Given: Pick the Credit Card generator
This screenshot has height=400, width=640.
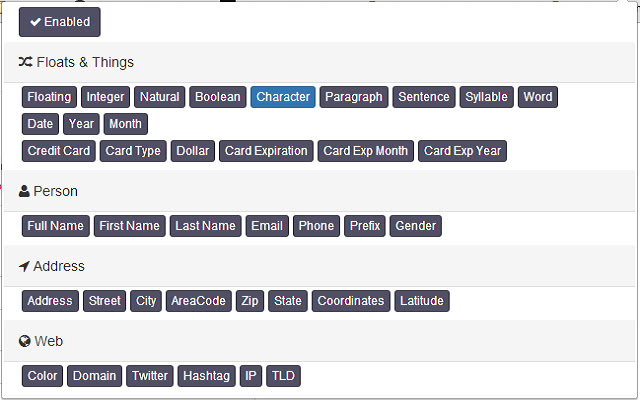Looking at the screenshot, I should click(x=59, y=151).
